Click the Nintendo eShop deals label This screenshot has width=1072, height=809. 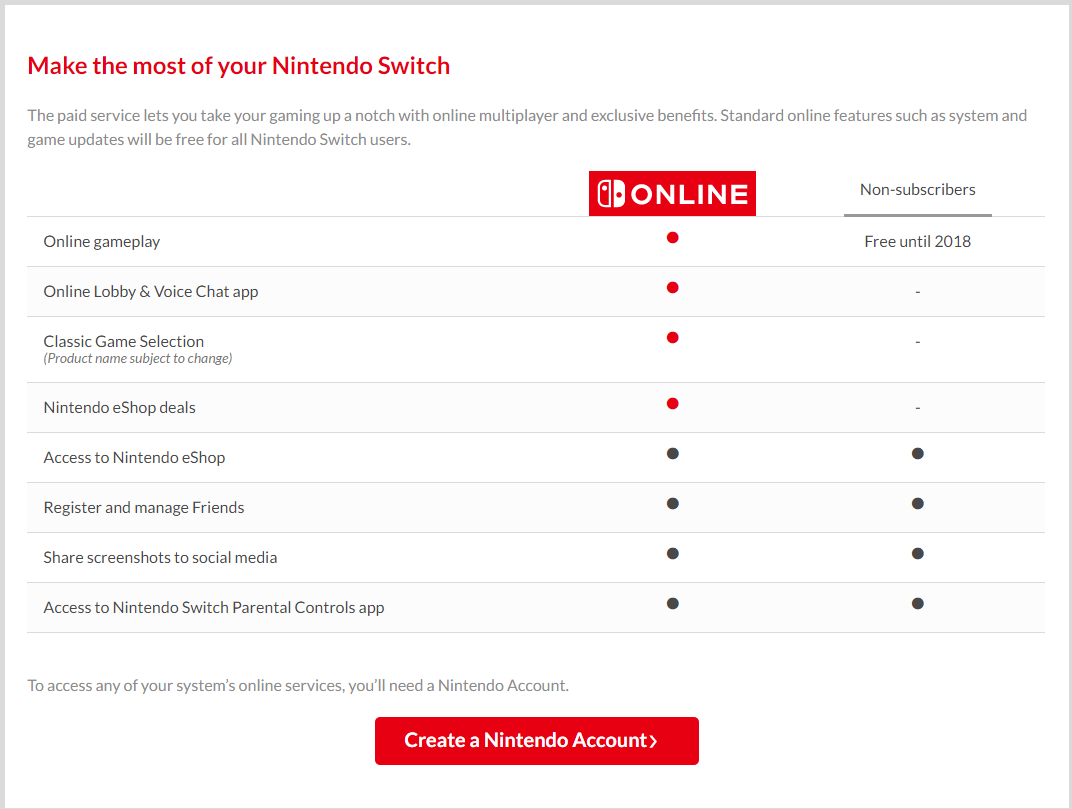coord(120,408)
